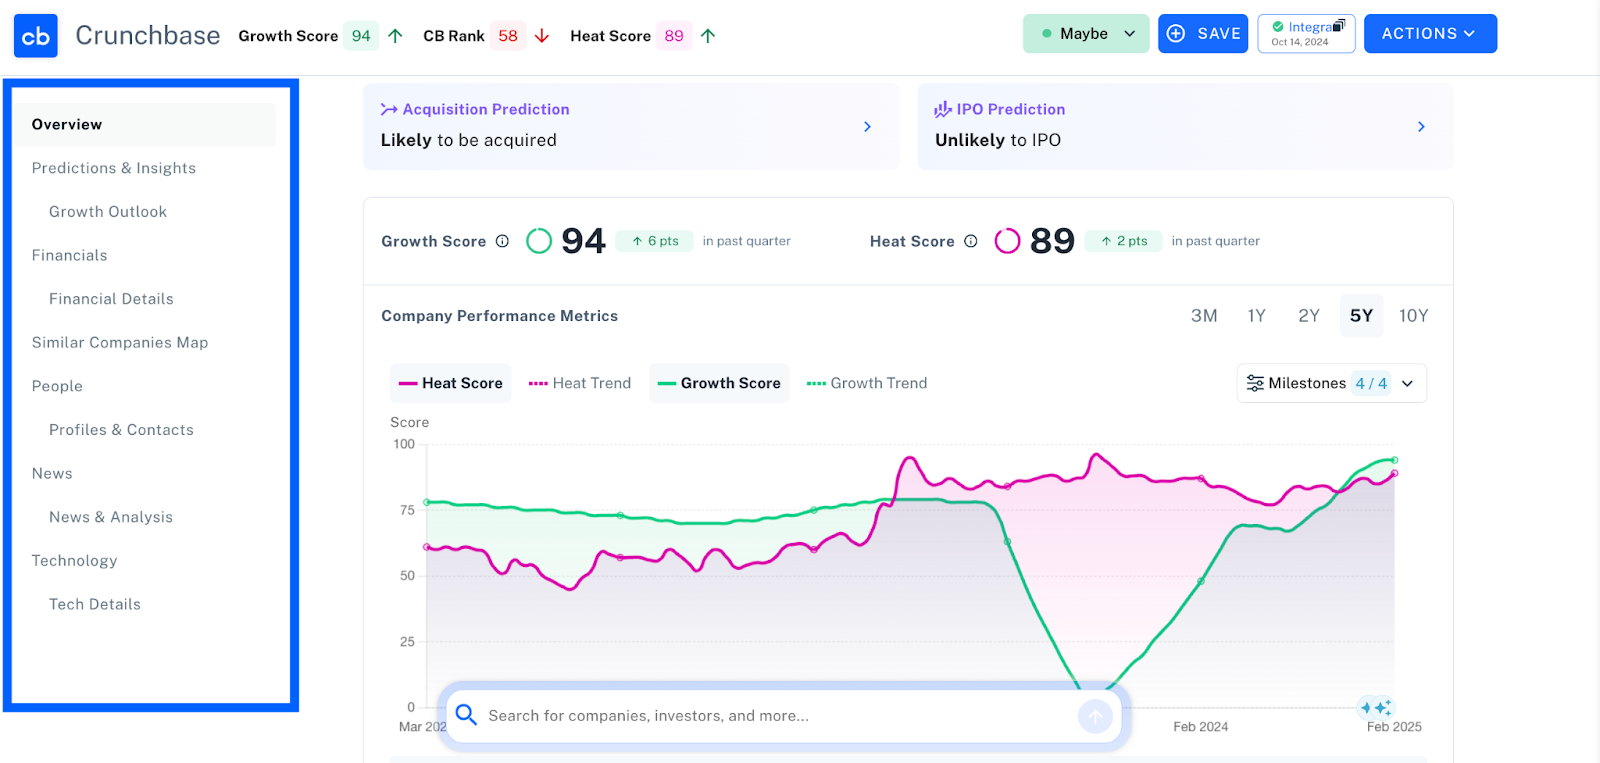This screenshot has height=763, width=1600.
Task: Toggle Growth Trend line in legend
Action: pyautogui.click(x=867, y=383)
